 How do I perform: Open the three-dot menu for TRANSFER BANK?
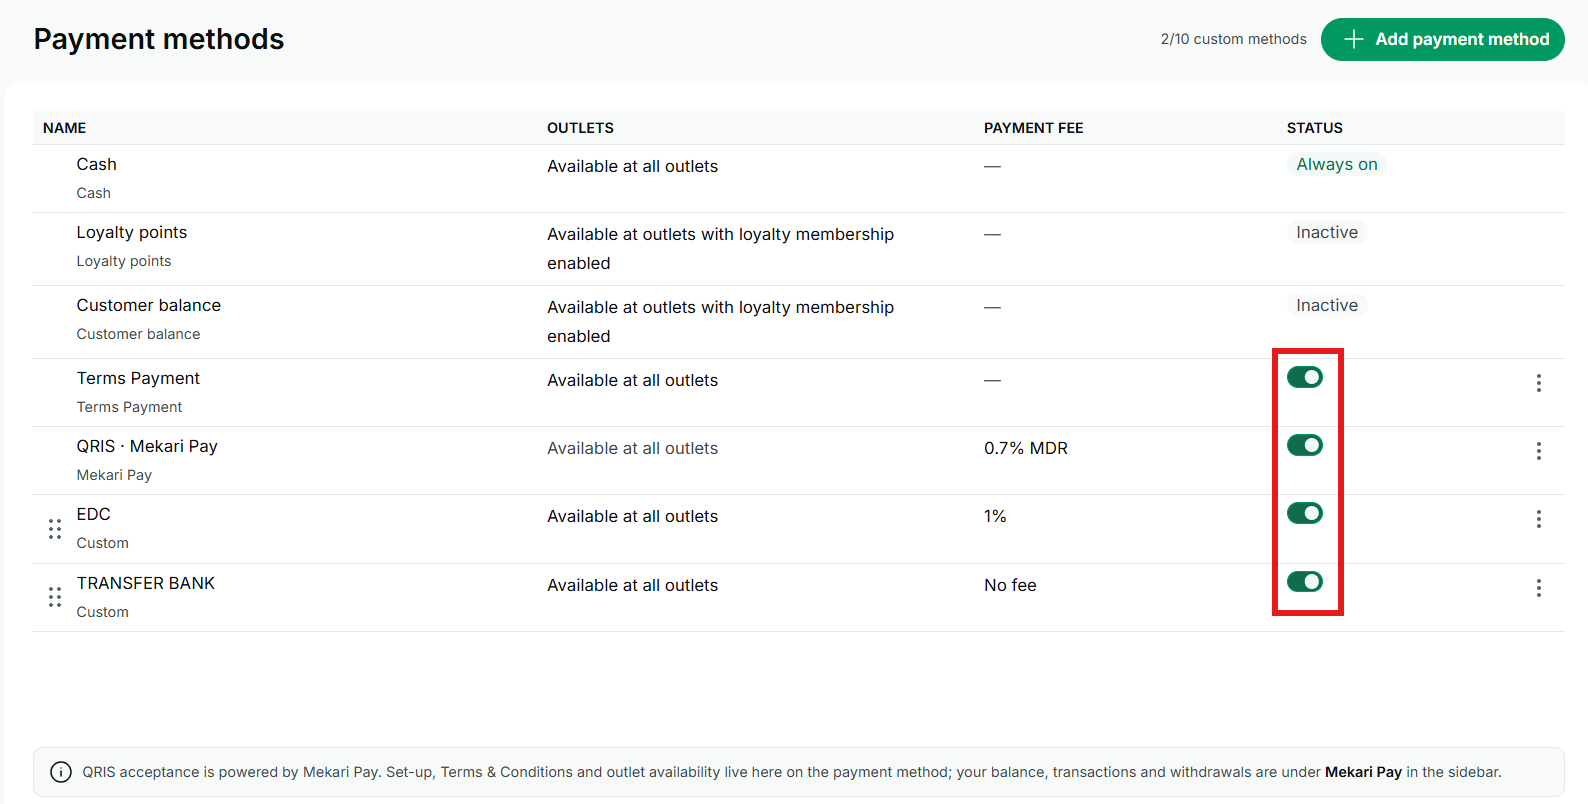coord(1538,588)
